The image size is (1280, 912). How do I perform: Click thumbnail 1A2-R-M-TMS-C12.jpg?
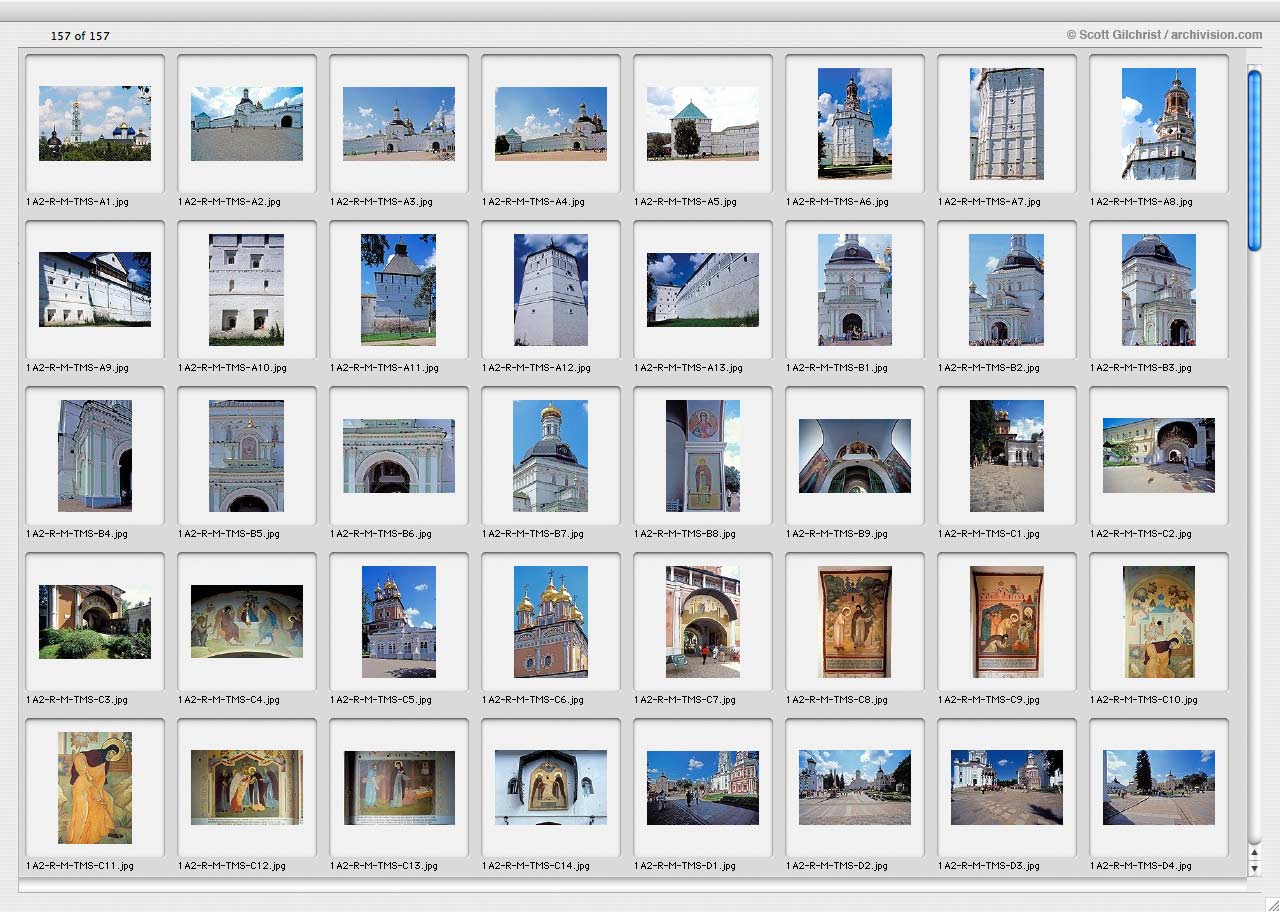click(247, 788)
